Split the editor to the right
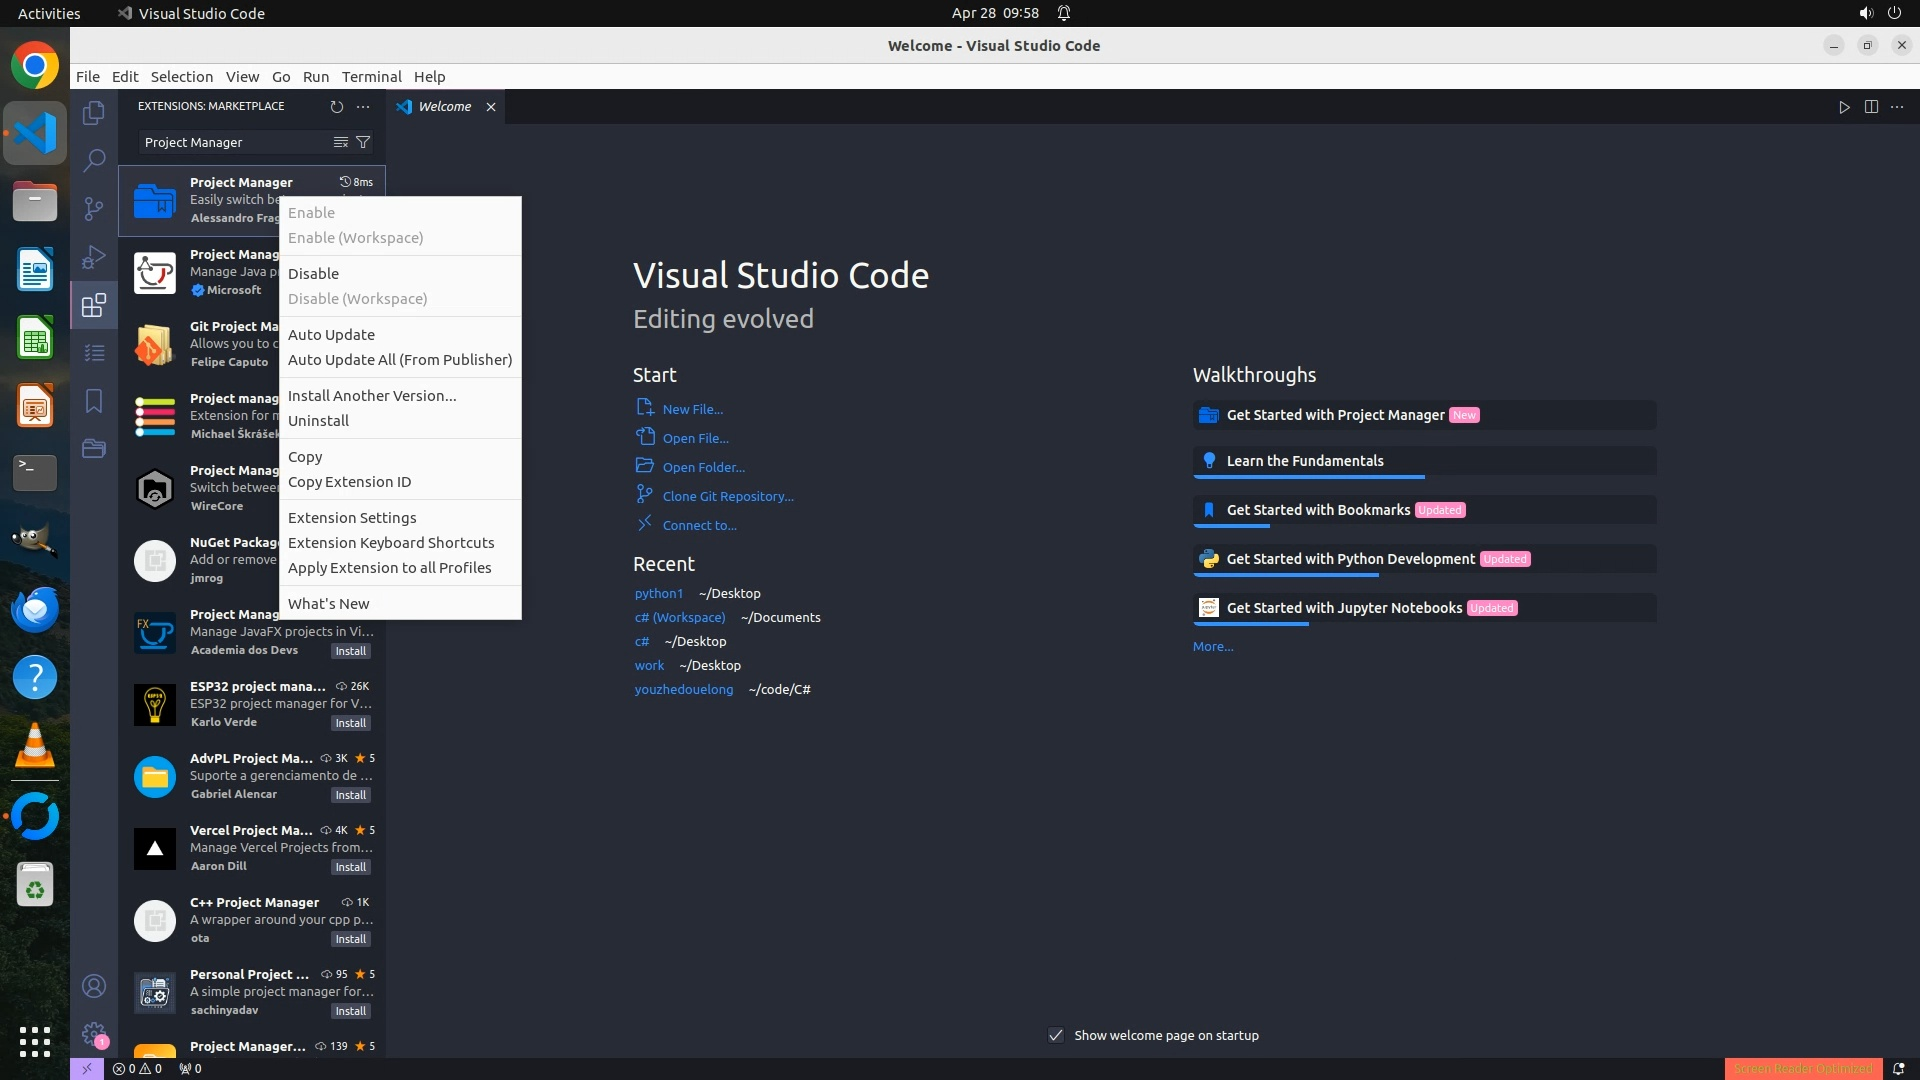Image resolution: width=1920 pixels, height=1080 pixels. (1871, 107)
